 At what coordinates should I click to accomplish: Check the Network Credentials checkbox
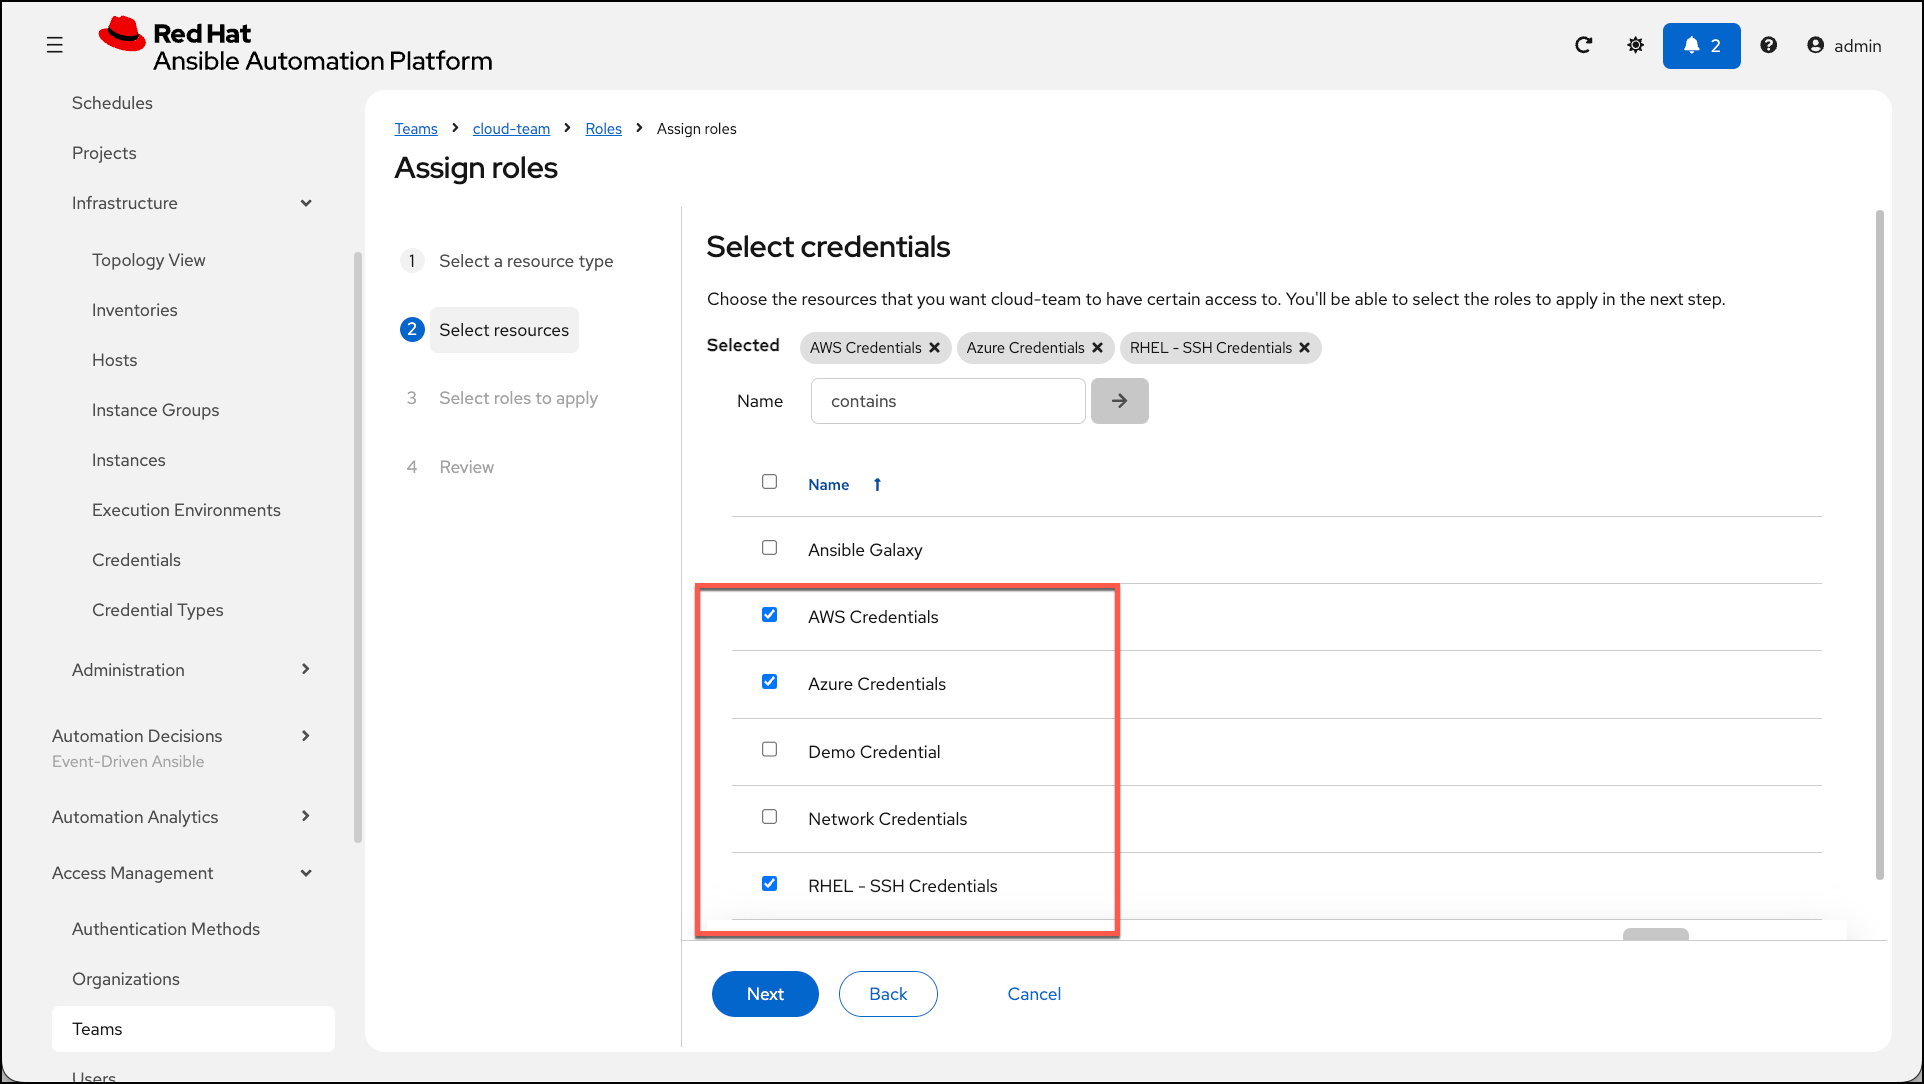[x=769, y=816]
